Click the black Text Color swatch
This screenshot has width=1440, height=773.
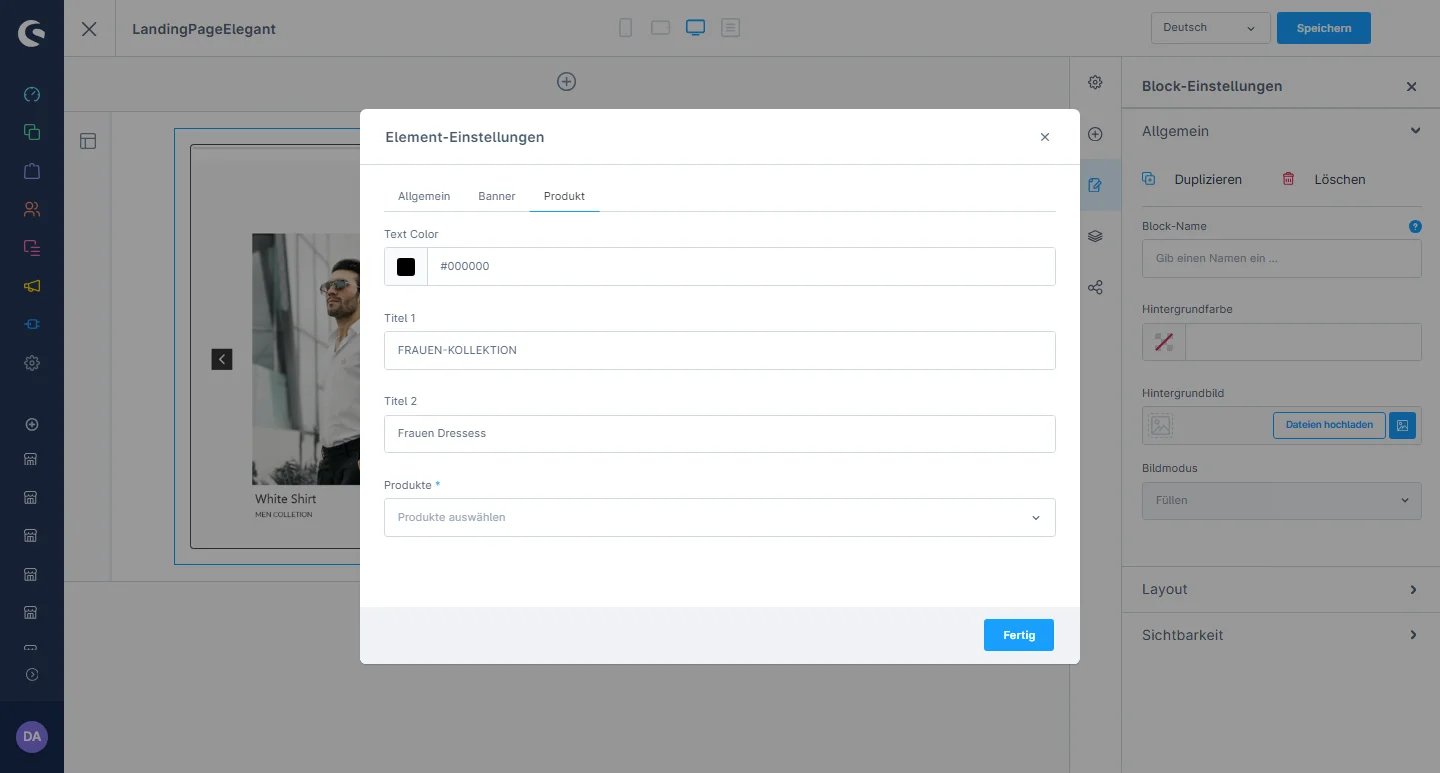[406, 267]
